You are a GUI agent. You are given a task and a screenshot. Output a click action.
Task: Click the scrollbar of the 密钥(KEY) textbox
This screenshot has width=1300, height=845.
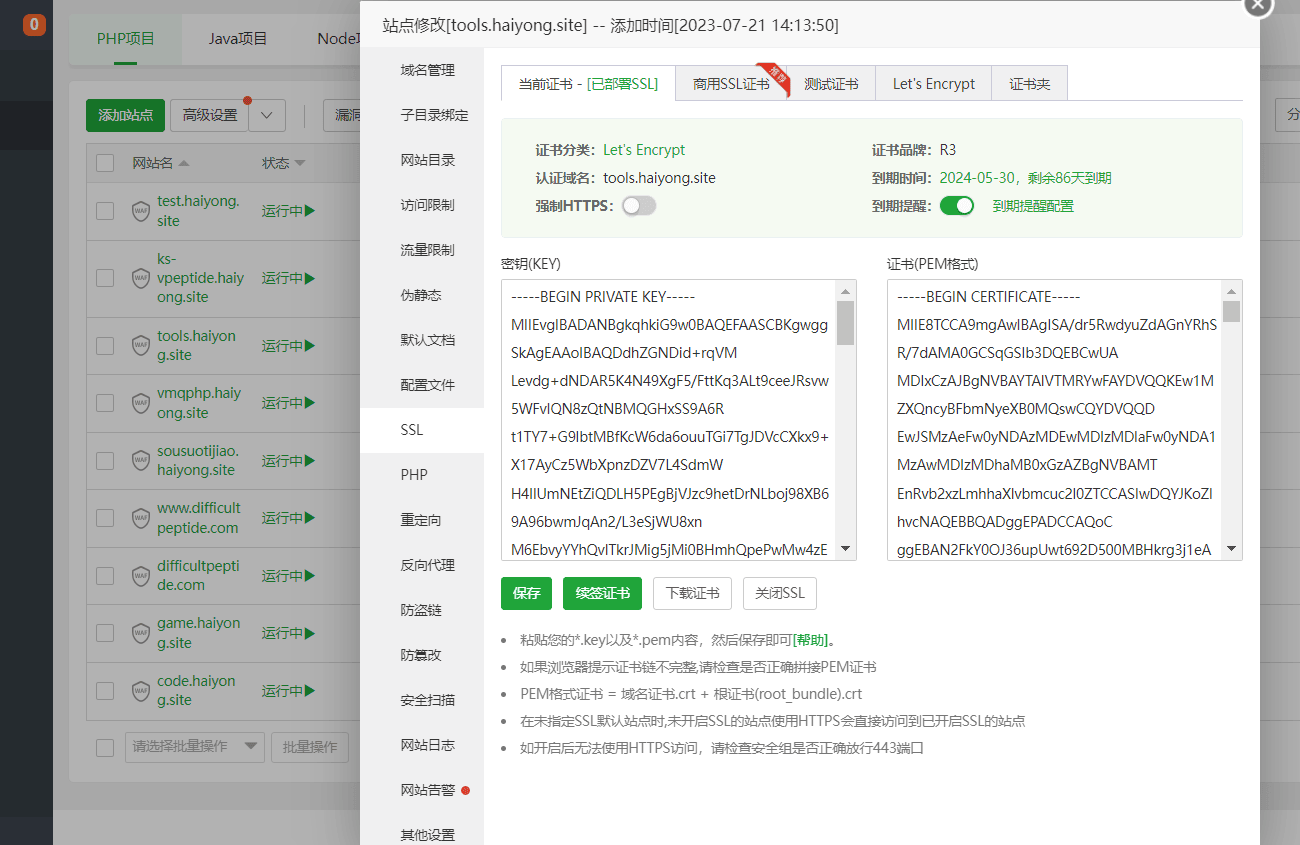(845, 420)
